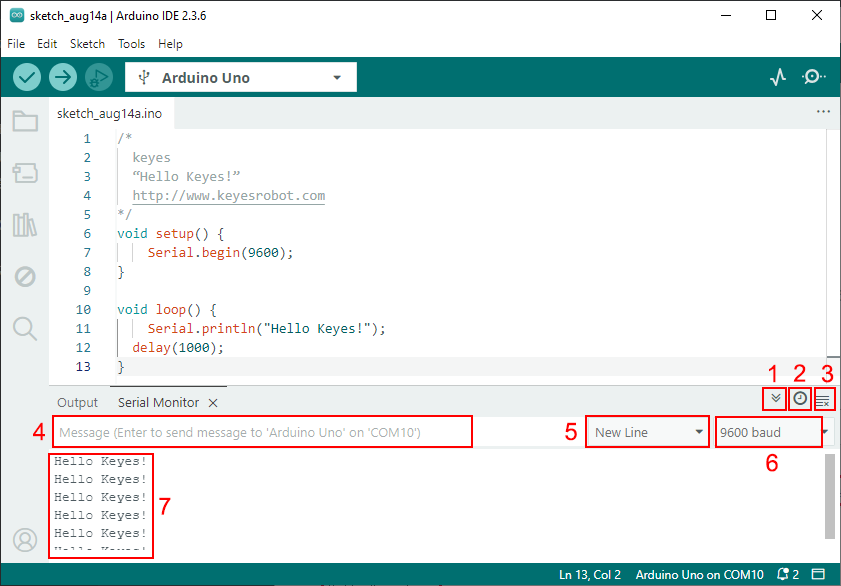Image resolution: width=841 pixels, height=586 pixels.
Task: Clear the Serial Monitor output
Action: coord(824,400)
